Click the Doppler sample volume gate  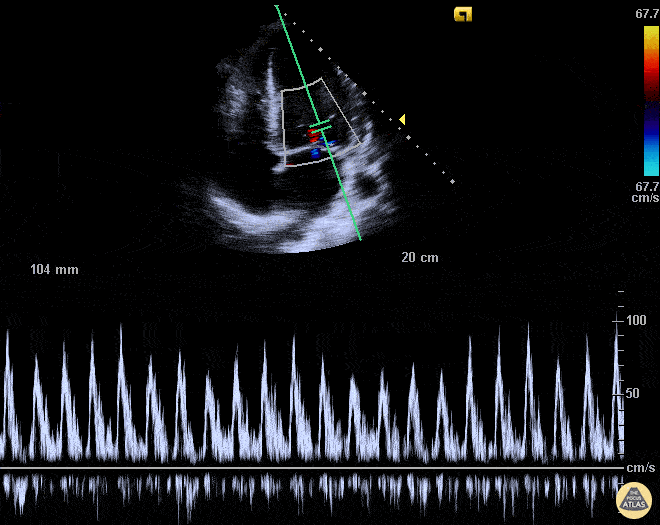(x=321, y=127)
